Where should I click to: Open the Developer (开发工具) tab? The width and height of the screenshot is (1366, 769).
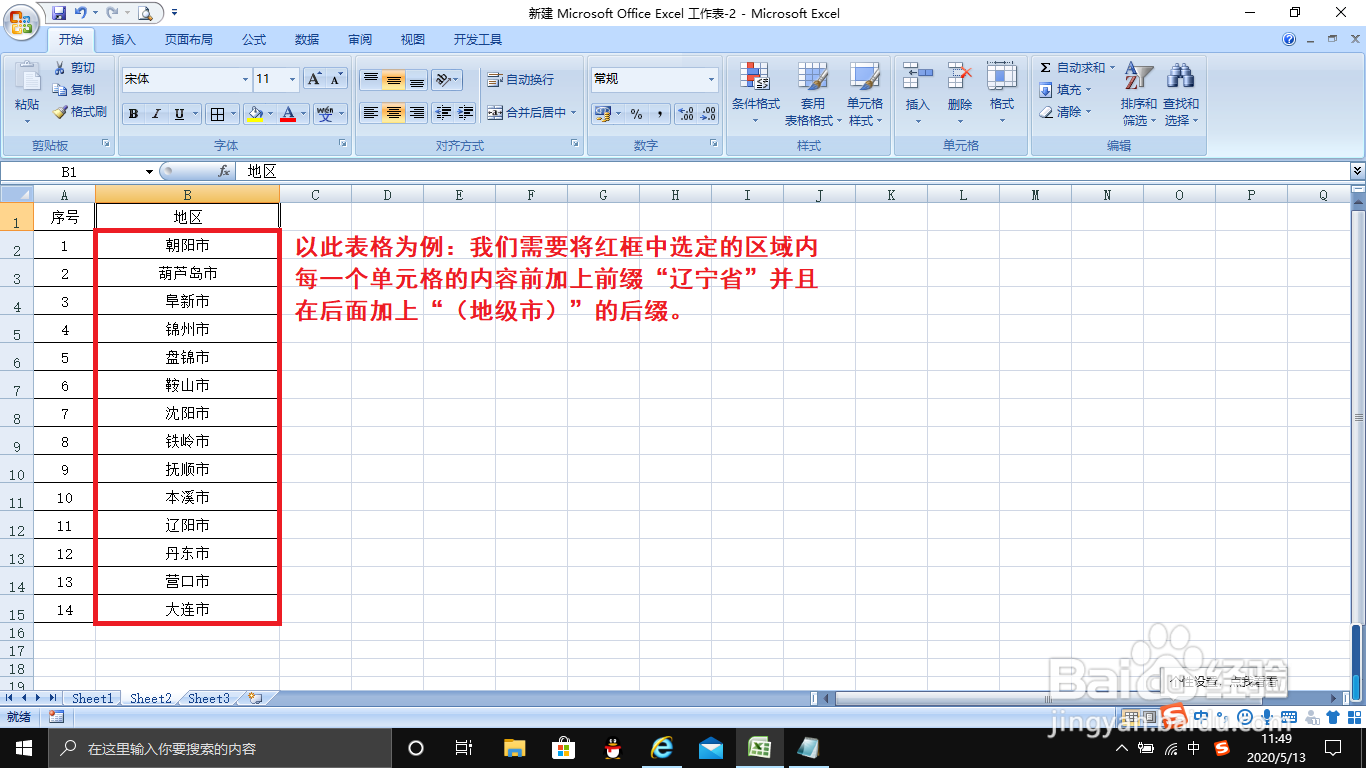478,40
